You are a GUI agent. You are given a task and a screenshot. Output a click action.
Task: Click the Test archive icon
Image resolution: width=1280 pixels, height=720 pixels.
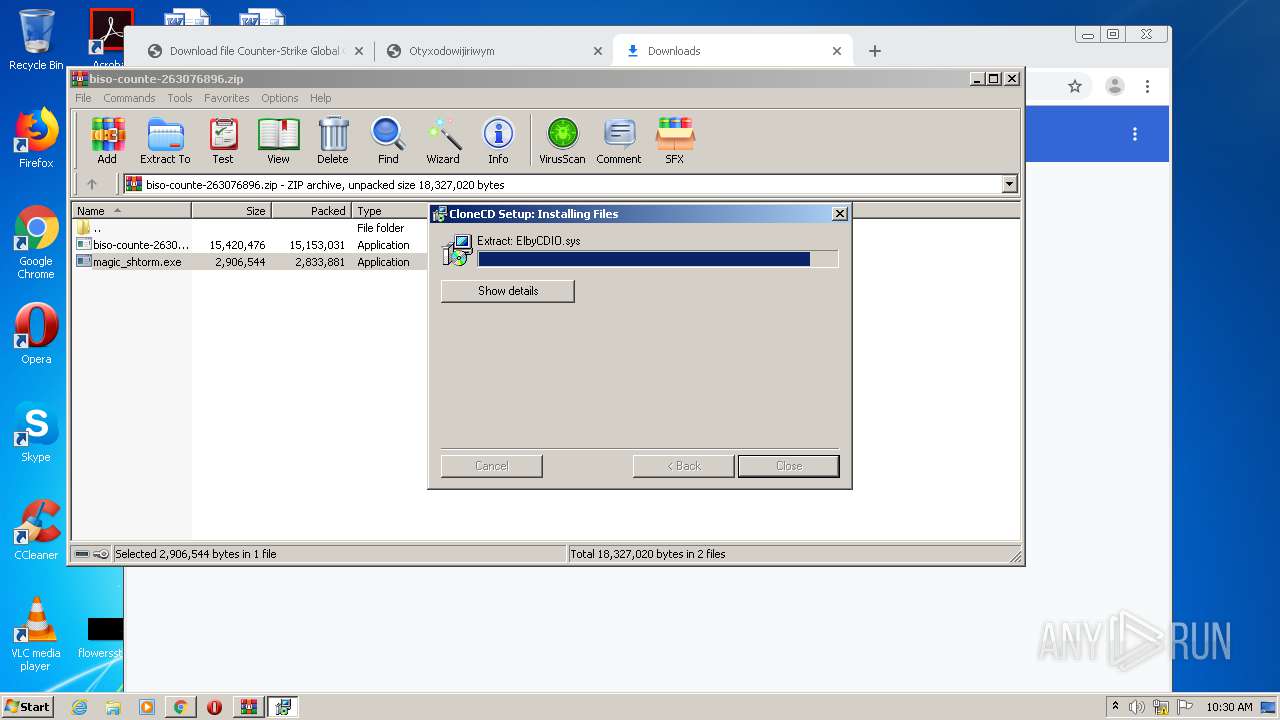coord(223,140)
